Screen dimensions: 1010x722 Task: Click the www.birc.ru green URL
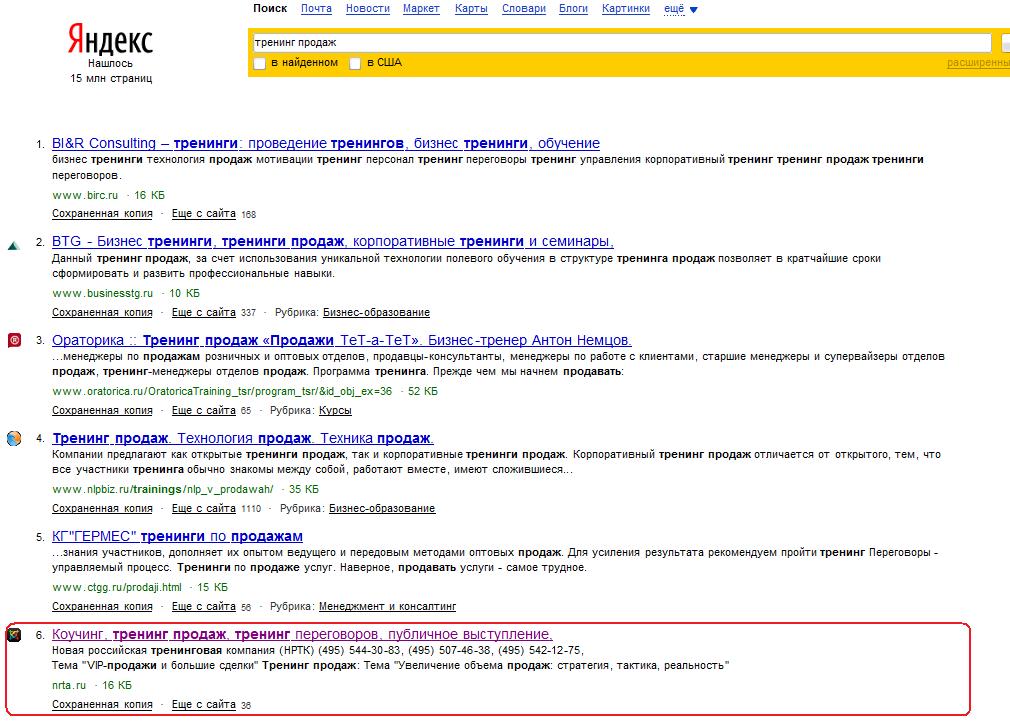click(85, 195)
